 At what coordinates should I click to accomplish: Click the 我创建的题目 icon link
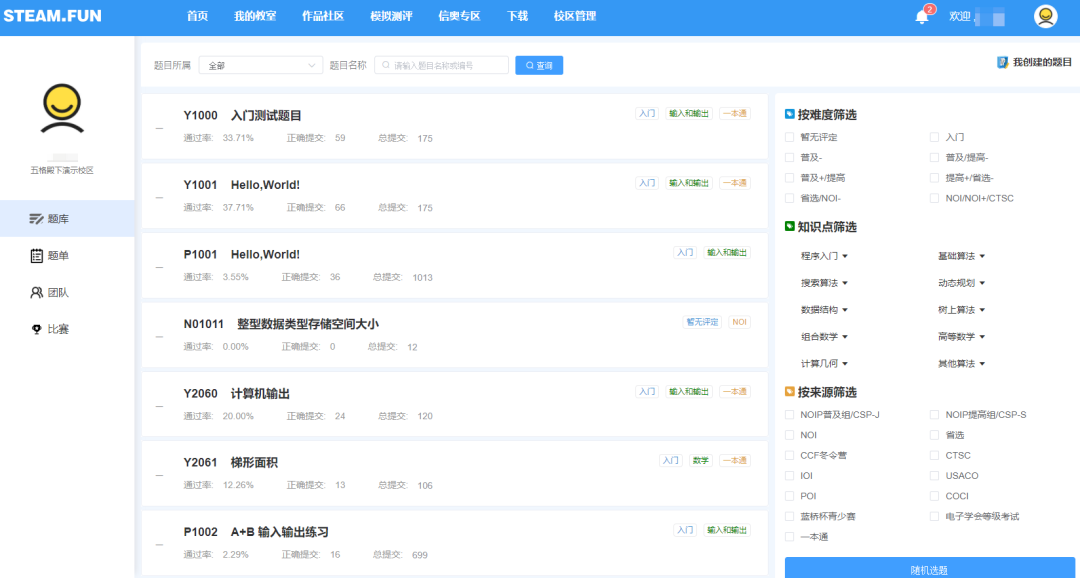1002,62
